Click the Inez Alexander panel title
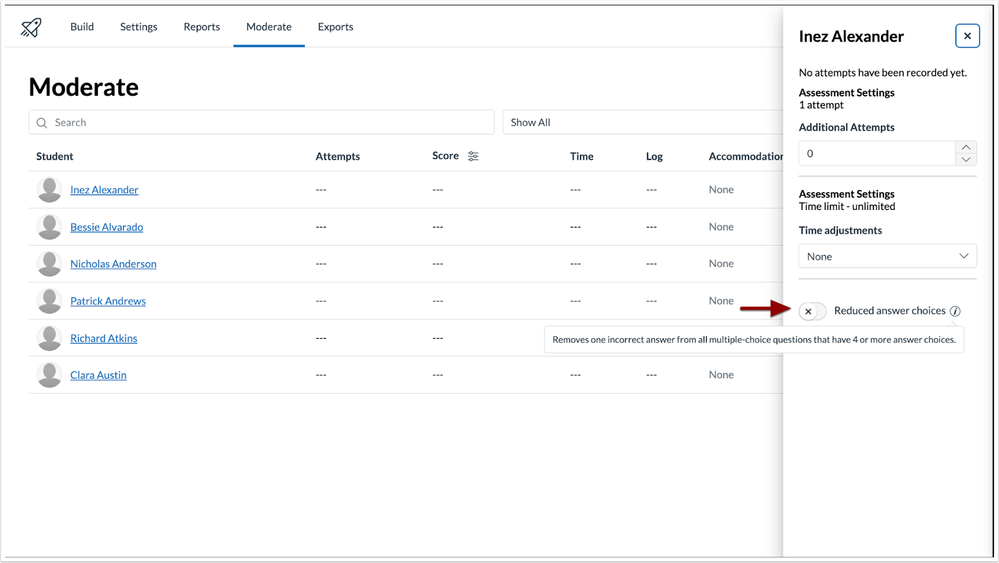Image resolution: width=999 pixels, height=563 pixels. [x=851, y=36]
